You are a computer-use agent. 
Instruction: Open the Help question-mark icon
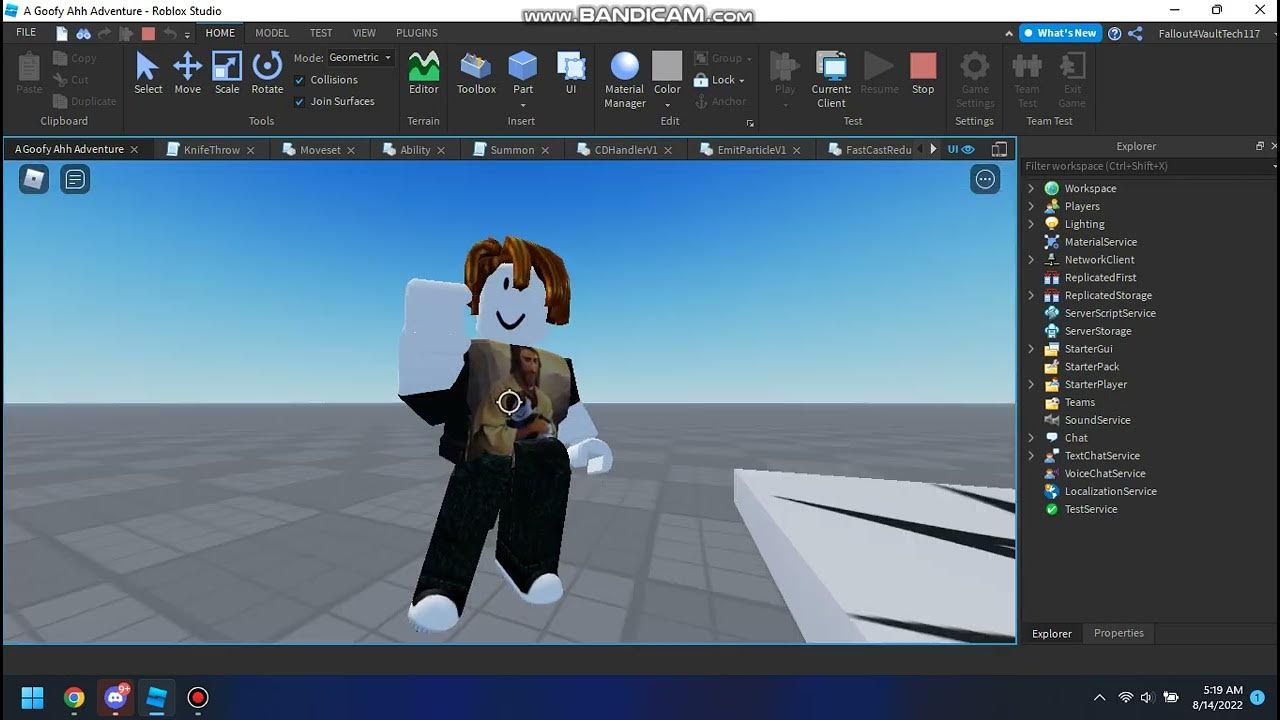(x=1115, y=33)
